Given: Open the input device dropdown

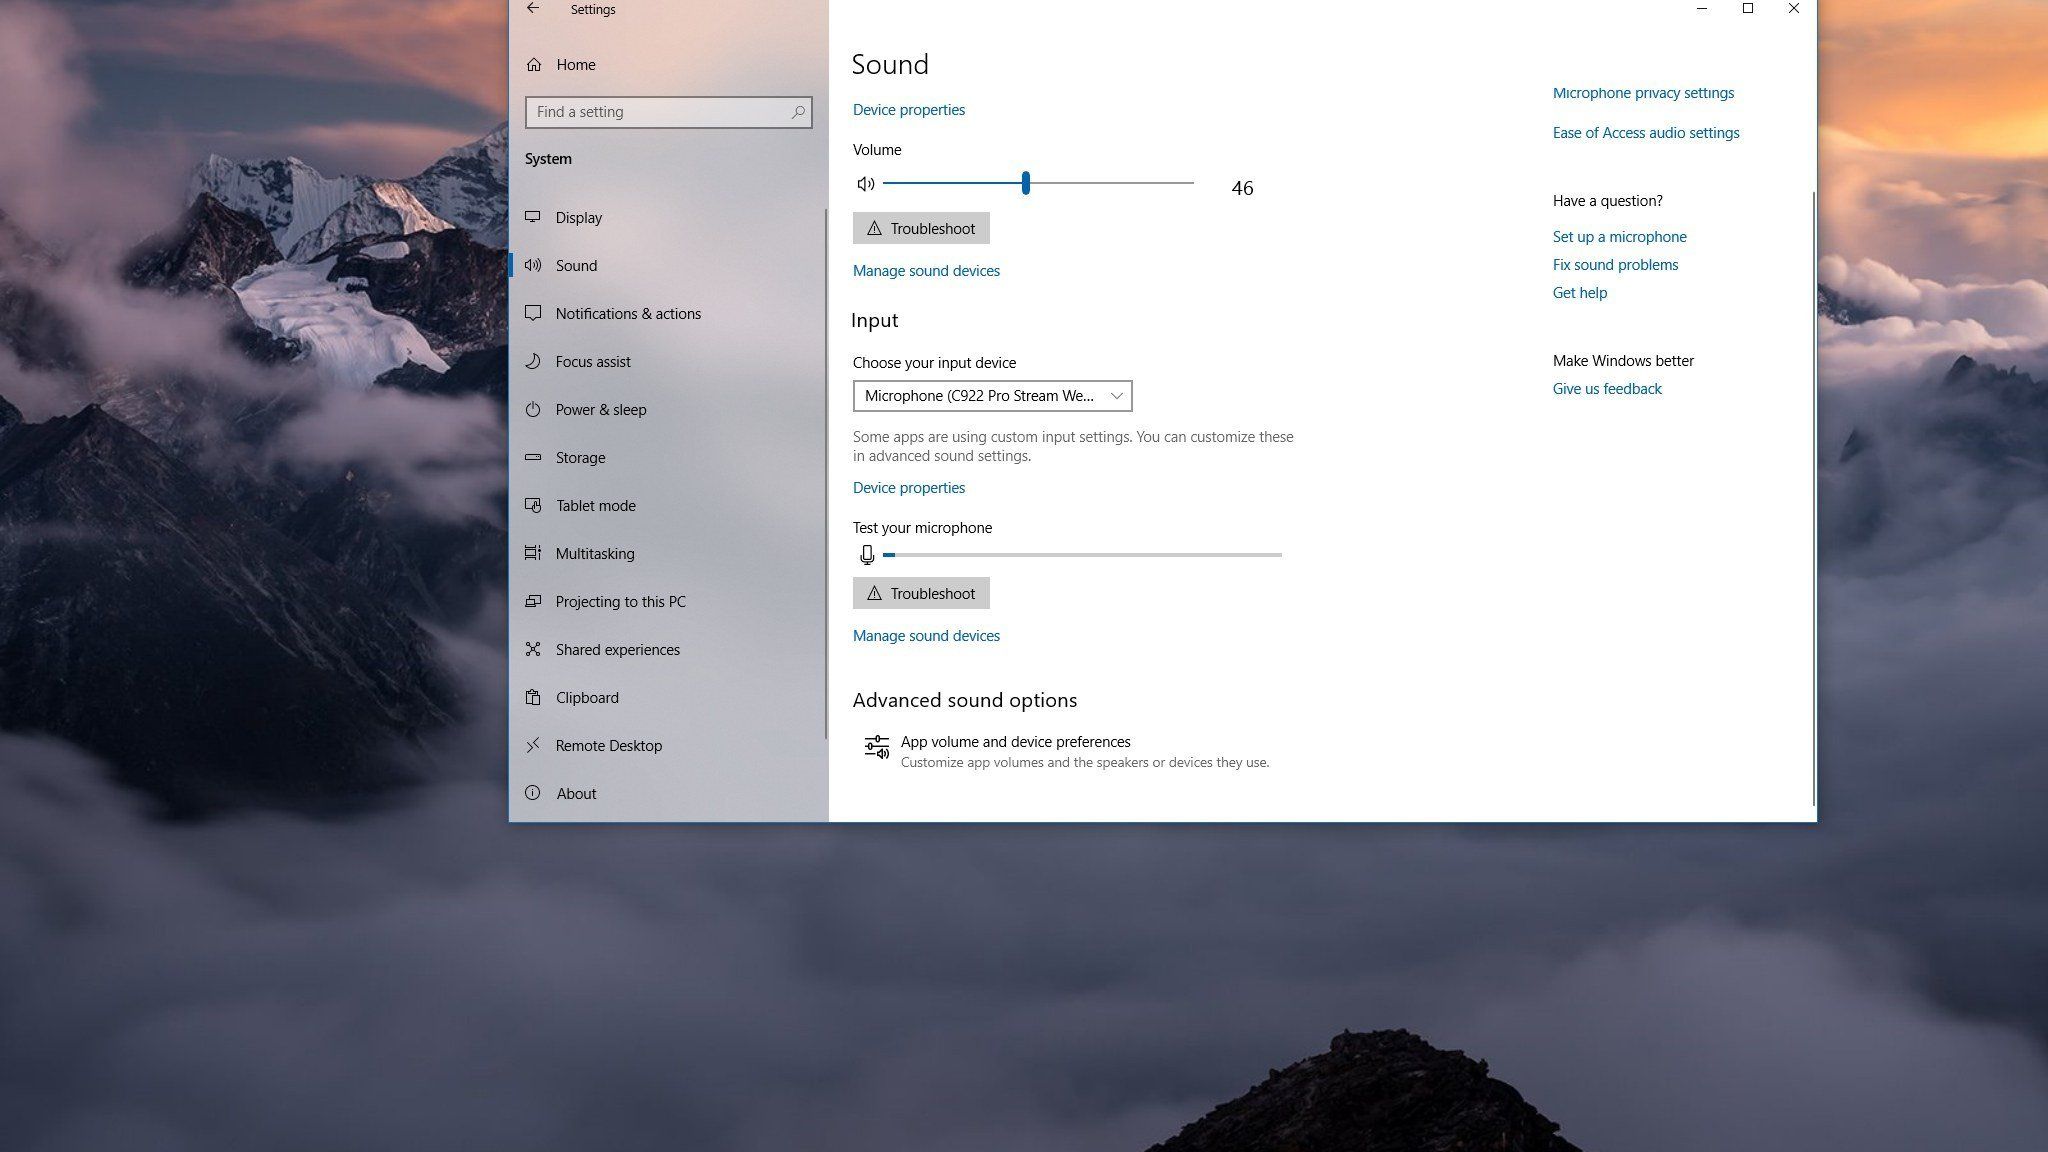Looking at the screenshot, I should [992, 396].
